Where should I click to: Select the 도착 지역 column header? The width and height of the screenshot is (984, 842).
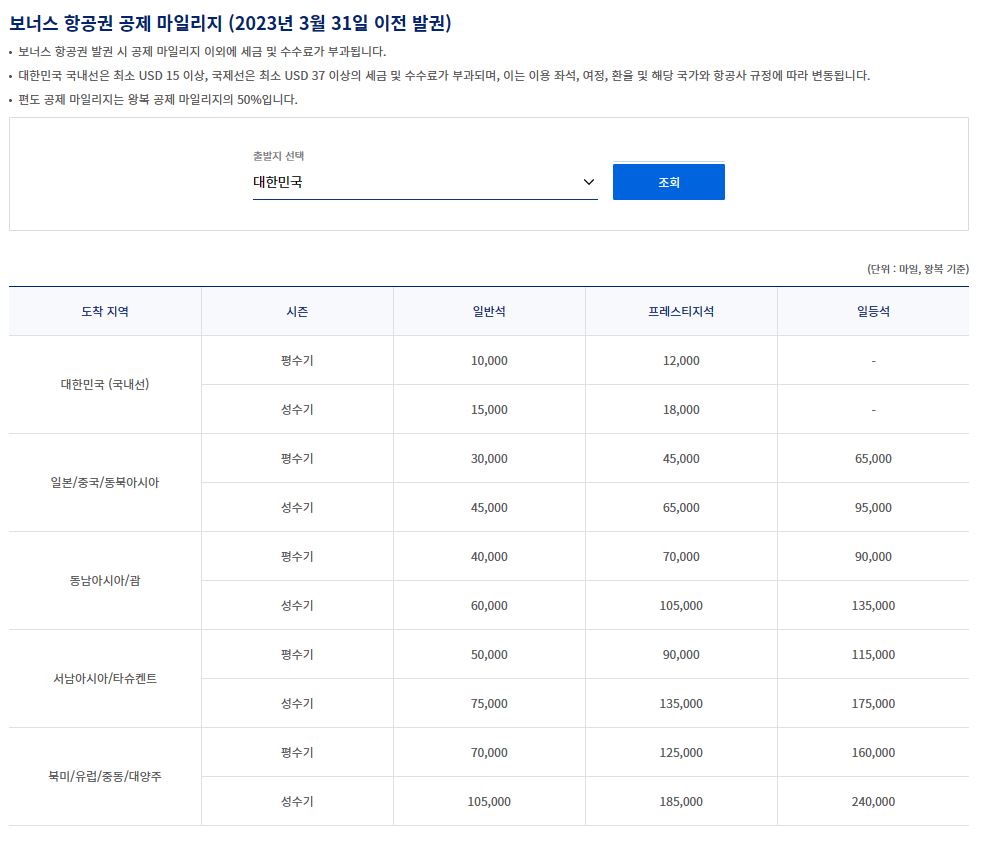point(104,312)
